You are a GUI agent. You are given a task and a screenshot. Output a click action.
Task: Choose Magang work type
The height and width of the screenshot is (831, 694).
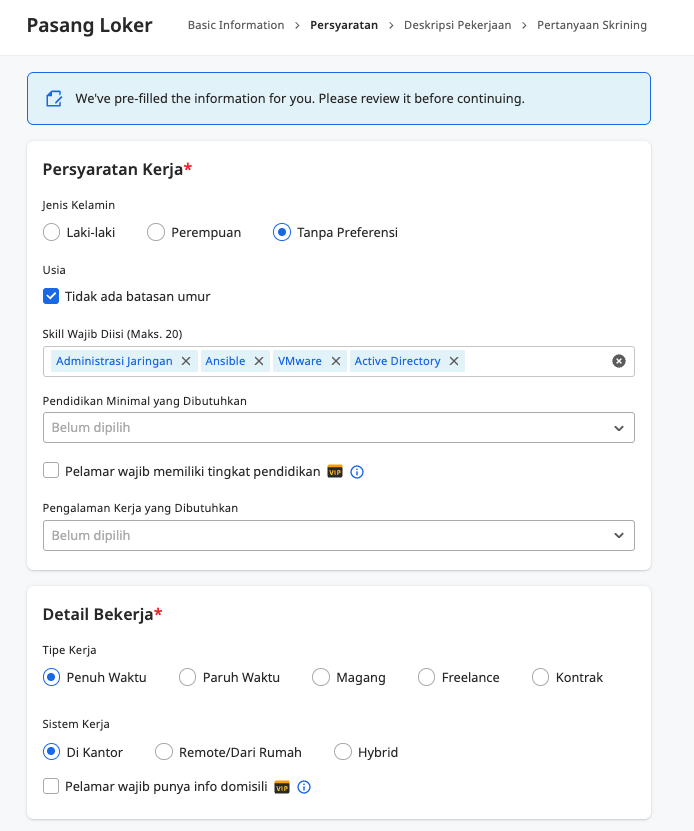click(x=321, y=677)
